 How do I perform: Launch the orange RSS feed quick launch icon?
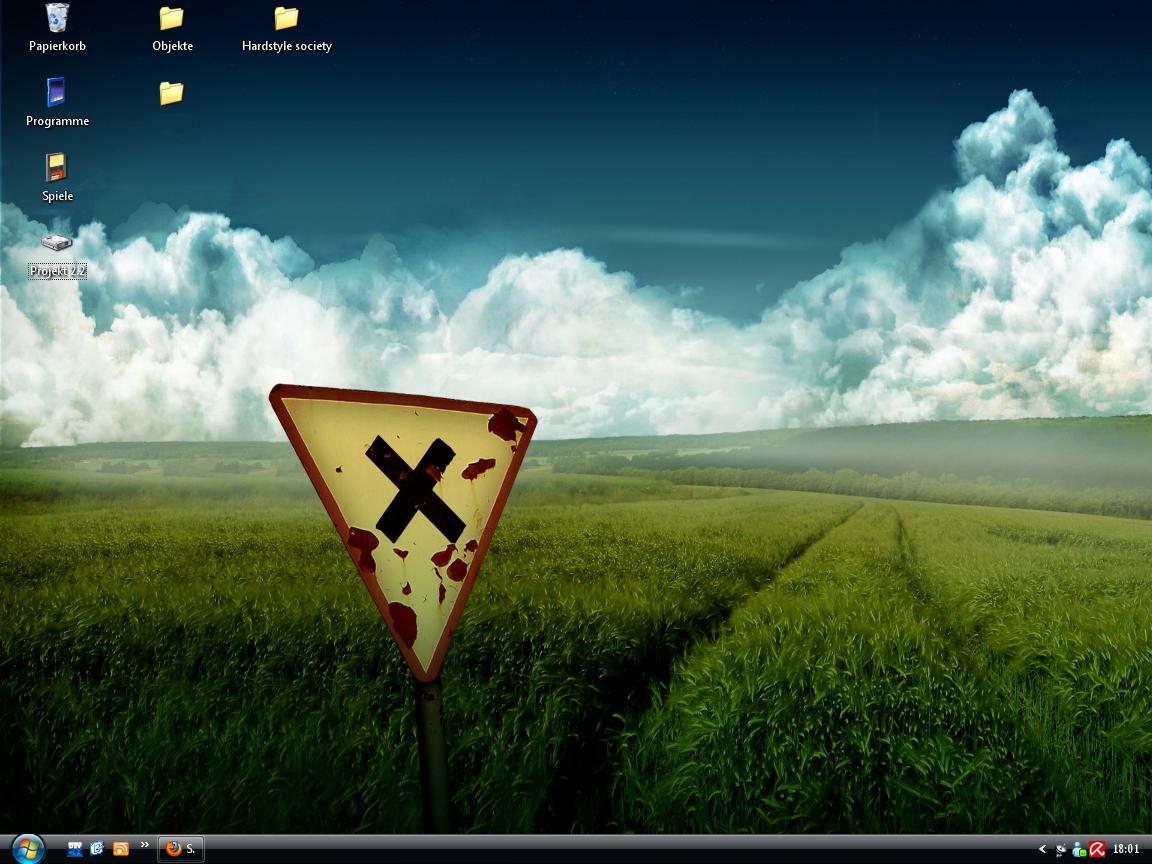[x=120, y=849]
